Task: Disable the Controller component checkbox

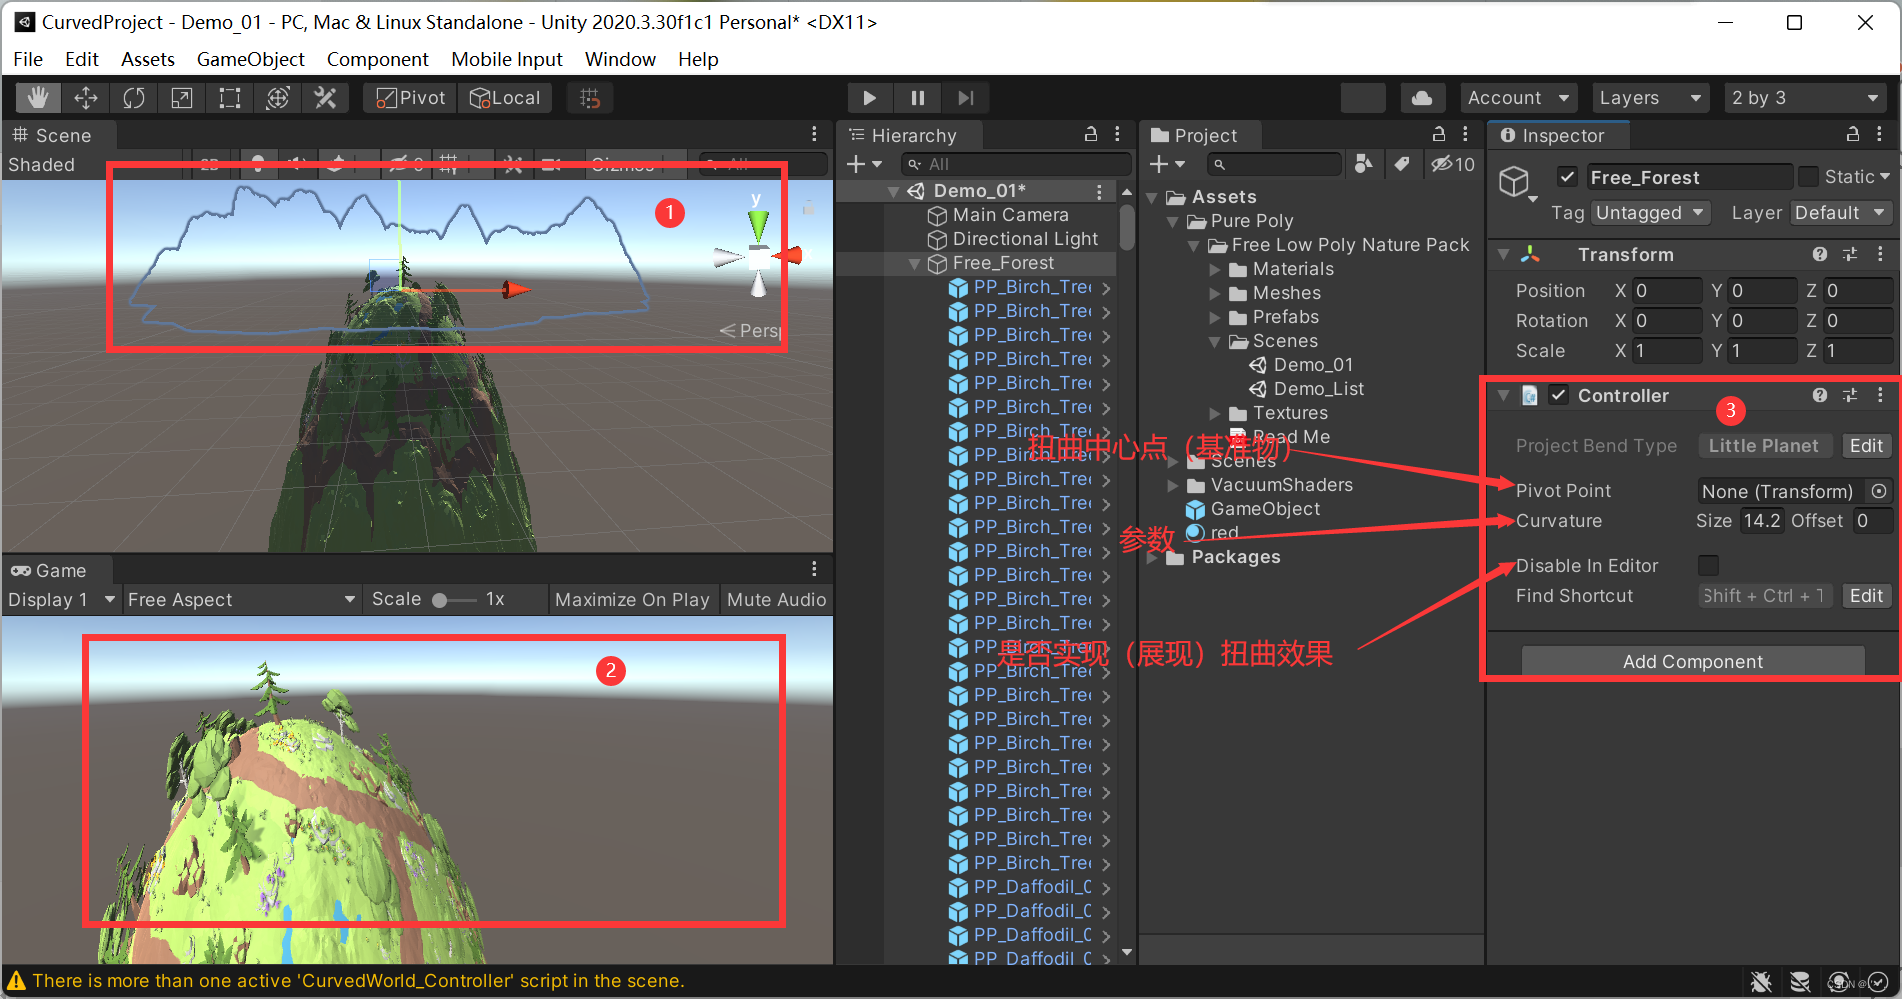Action: click(1558, 395)
